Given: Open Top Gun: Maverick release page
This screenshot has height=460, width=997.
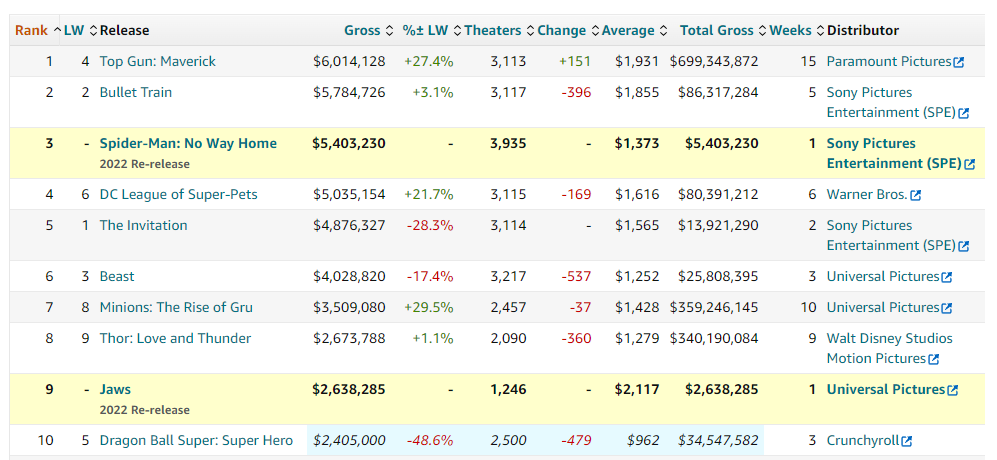Looking at the screenshot, I should coord(158,62).
